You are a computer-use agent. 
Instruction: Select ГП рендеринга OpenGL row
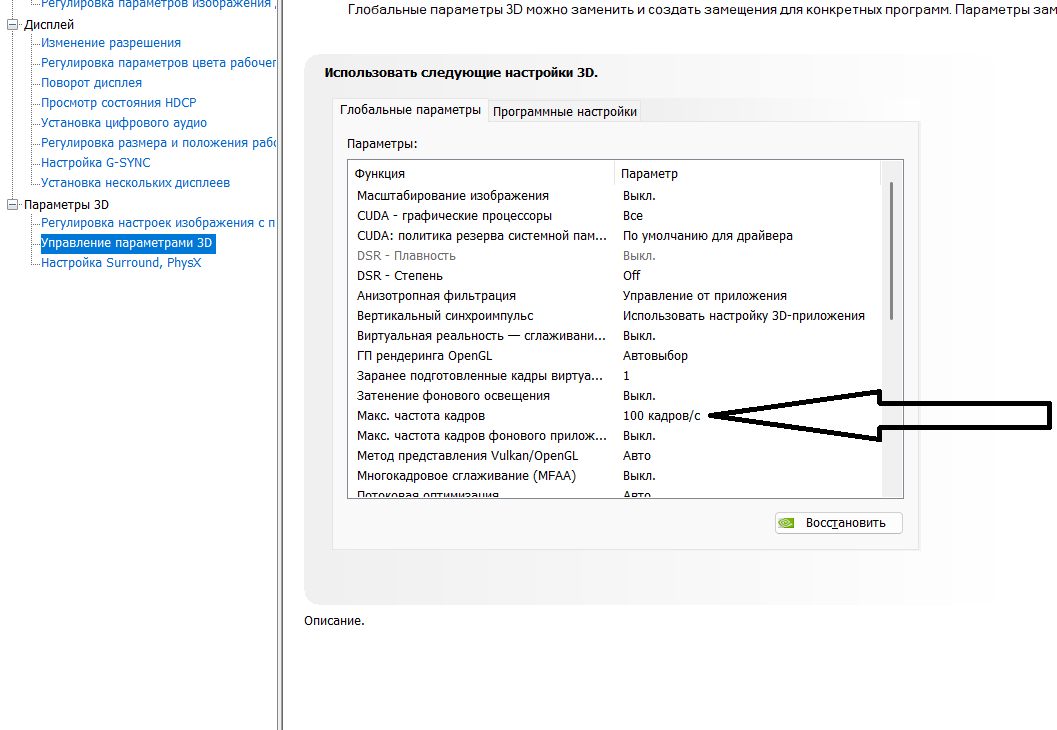pos(613,356)
